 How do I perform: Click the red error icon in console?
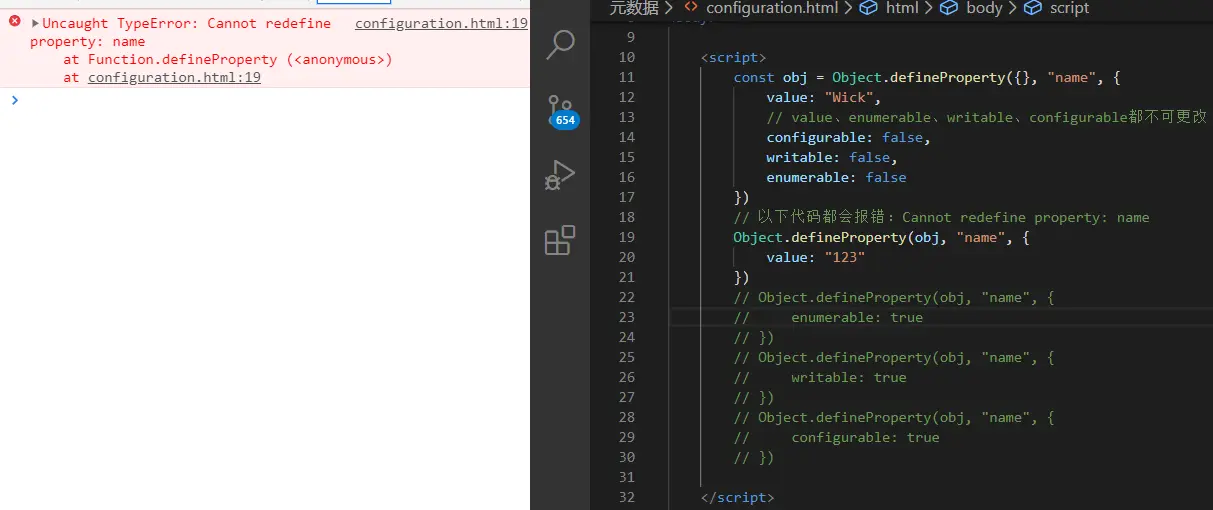(x=14, y=22)
